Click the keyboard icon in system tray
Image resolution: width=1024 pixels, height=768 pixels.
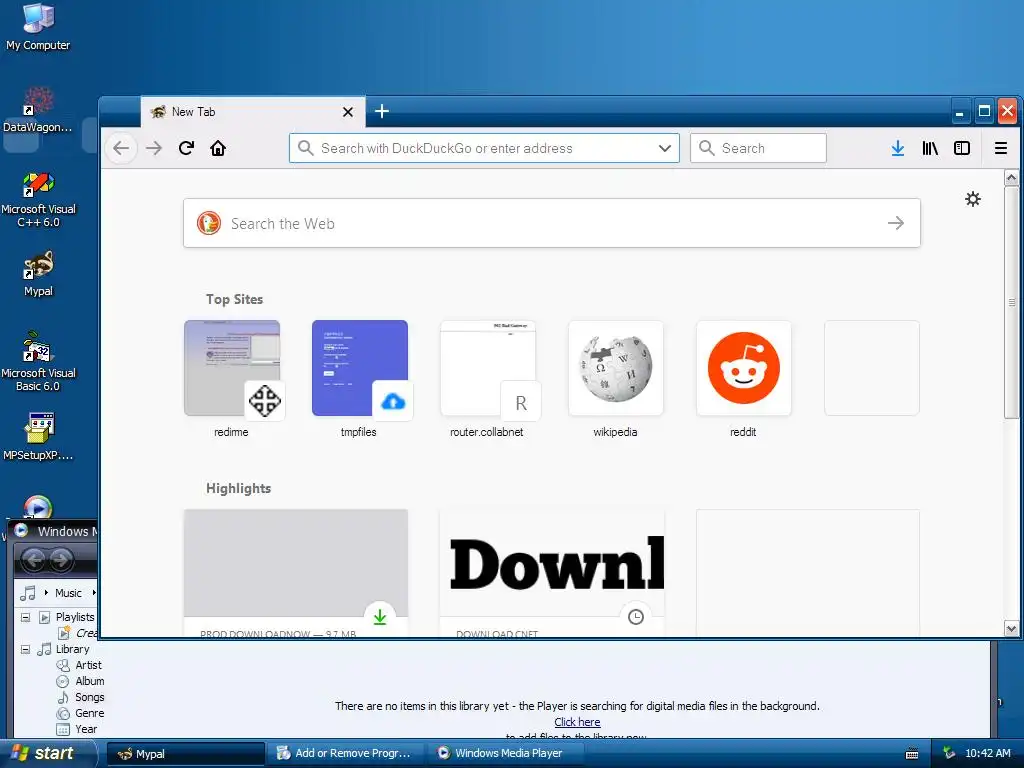[x=912, y=754]
